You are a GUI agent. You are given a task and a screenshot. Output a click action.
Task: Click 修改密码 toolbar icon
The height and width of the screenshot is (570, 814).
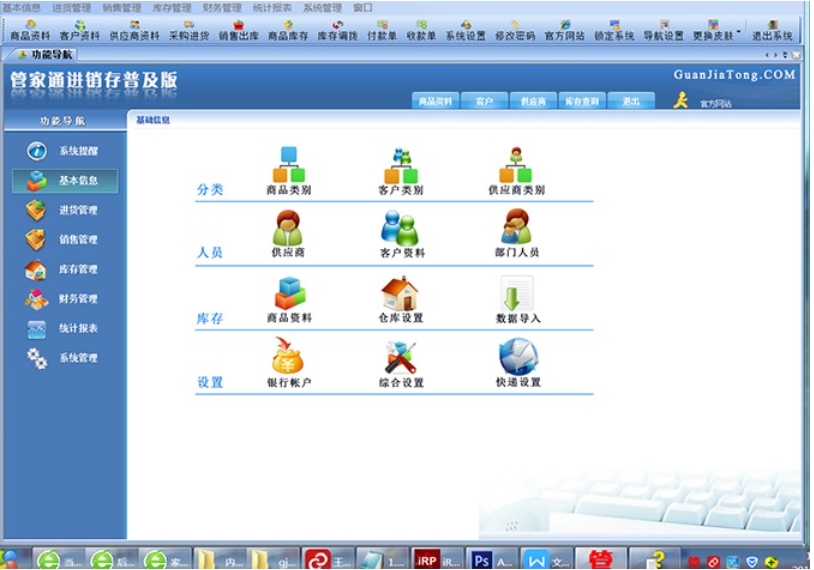tap(515, 30)
